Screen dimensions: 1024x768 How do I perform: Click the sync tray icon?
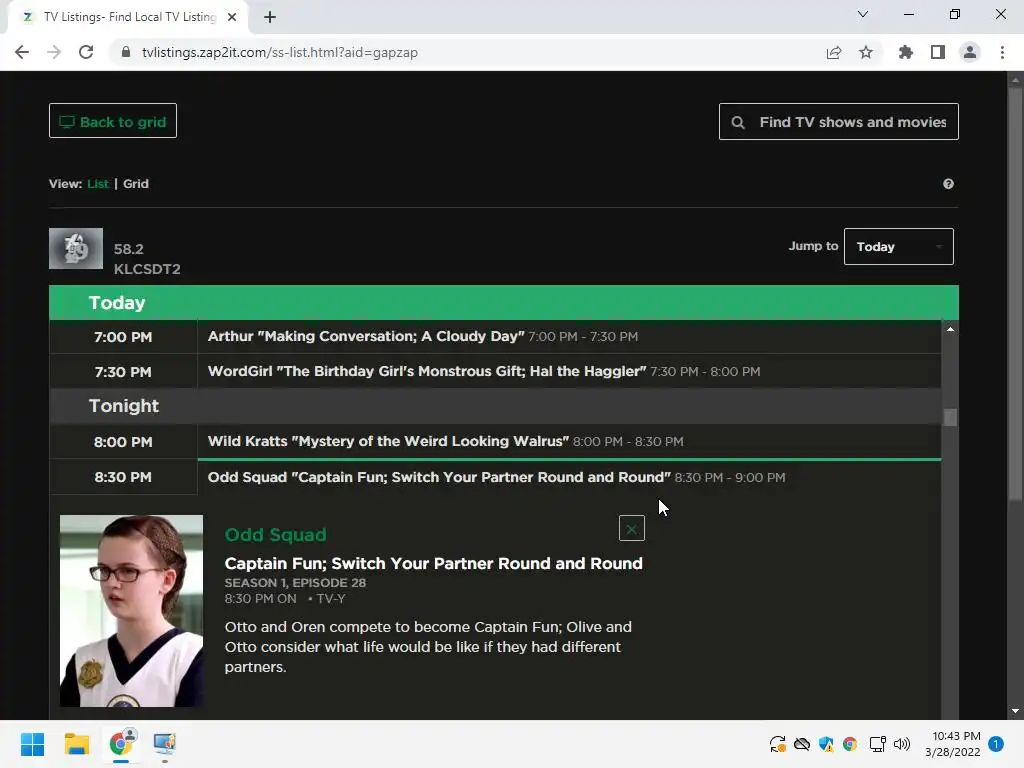tap(777, 744)
